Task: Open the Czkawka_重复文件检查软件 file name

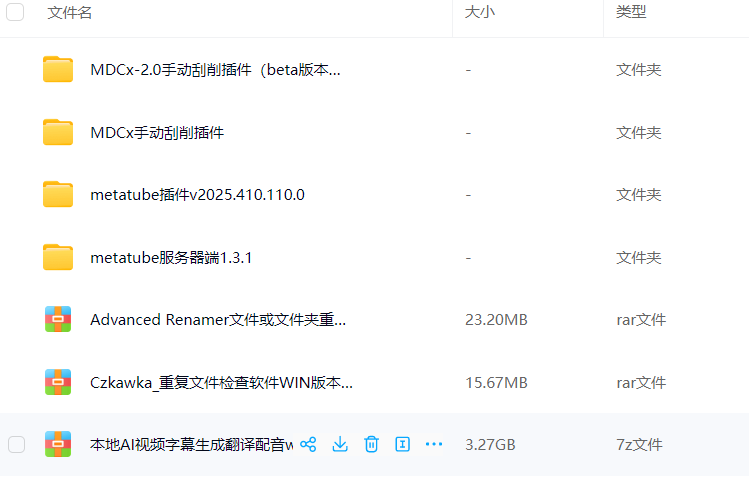Action: pyautogui.click(x=221, y=382)
